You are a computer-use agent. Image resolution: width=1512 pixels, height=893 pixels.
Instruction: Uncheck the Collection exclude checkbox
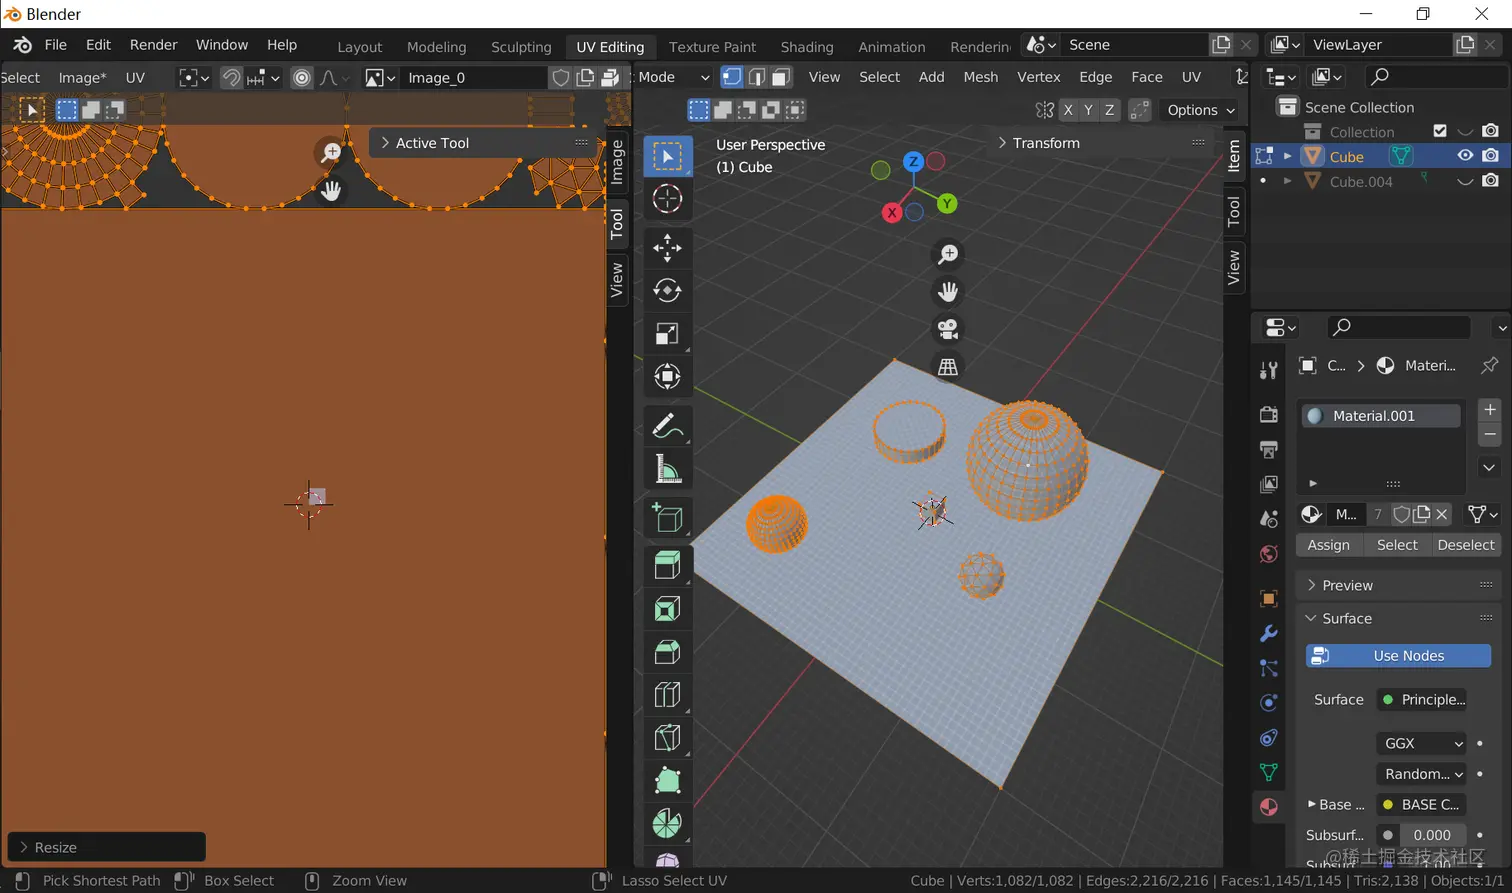point(1440,131)
